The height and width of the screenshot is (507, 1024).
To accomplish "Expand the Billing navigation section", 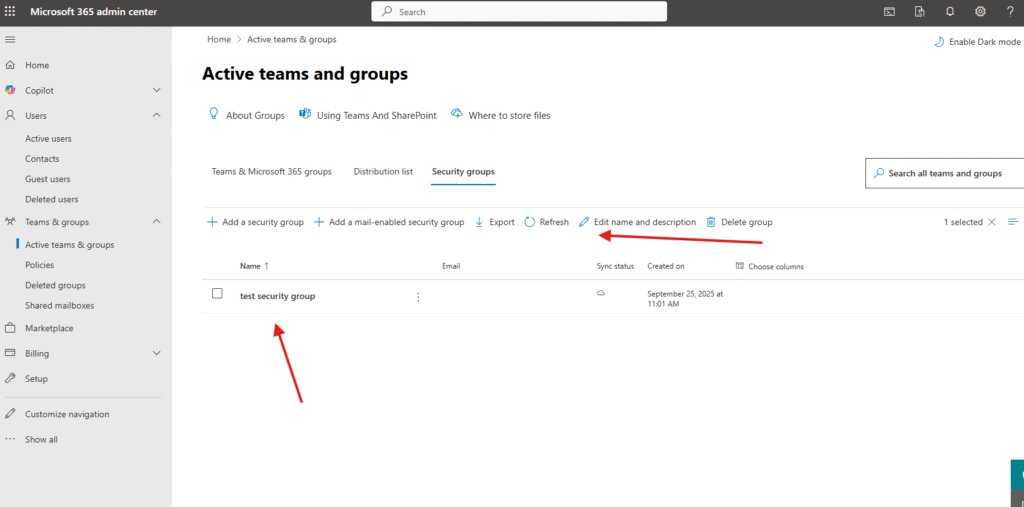I will tap(156, 353).
